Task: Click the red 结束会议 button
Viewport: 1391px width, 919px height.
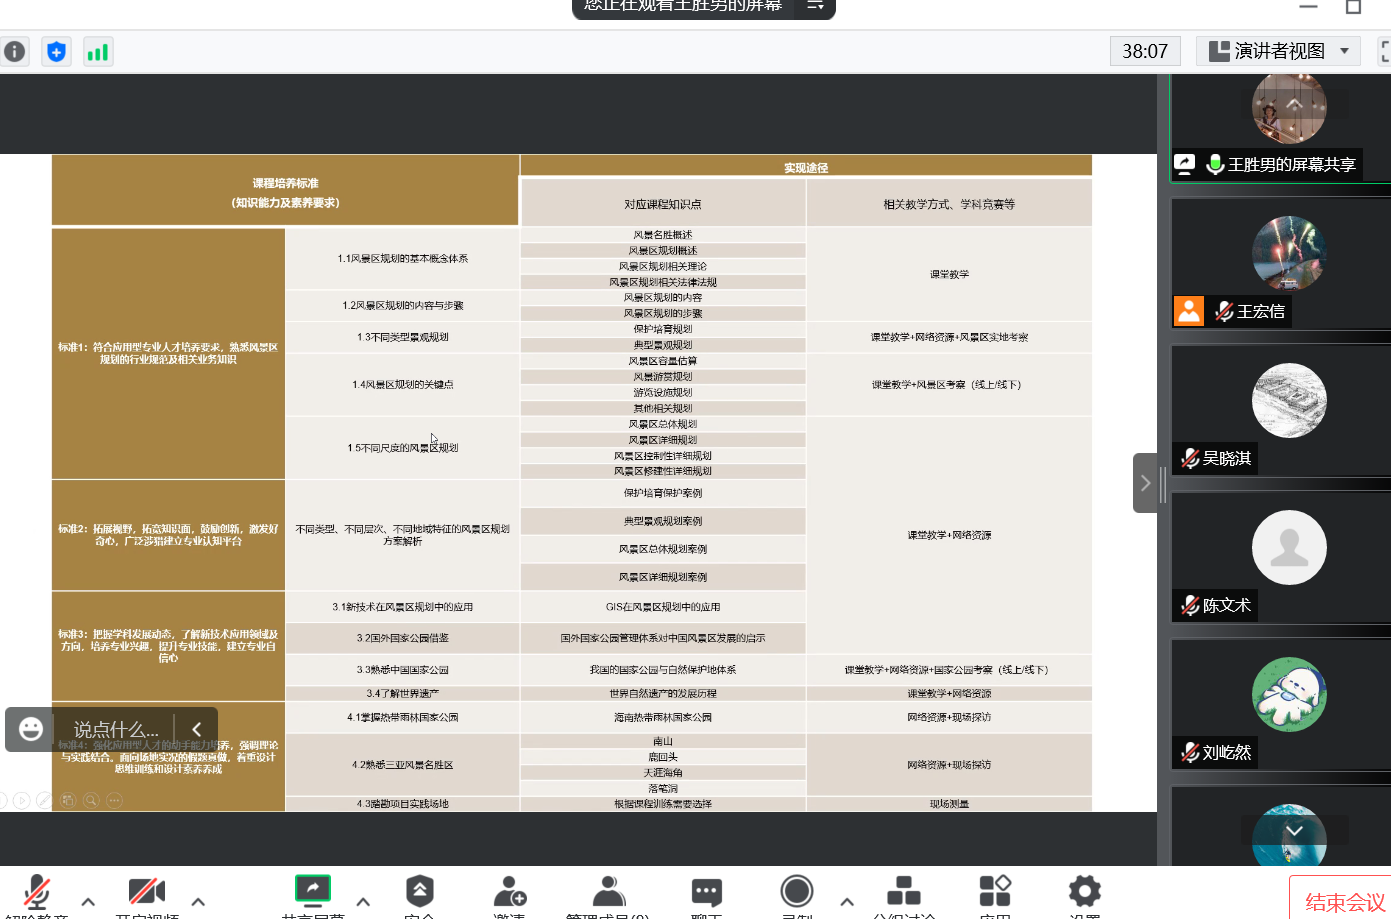Action: point(1344,902)
